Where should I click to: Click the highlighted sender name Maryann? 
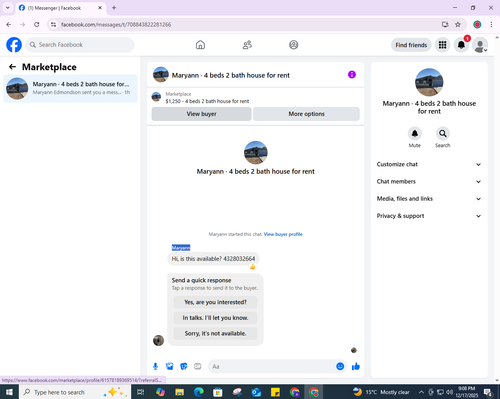[x=181, y=248]
